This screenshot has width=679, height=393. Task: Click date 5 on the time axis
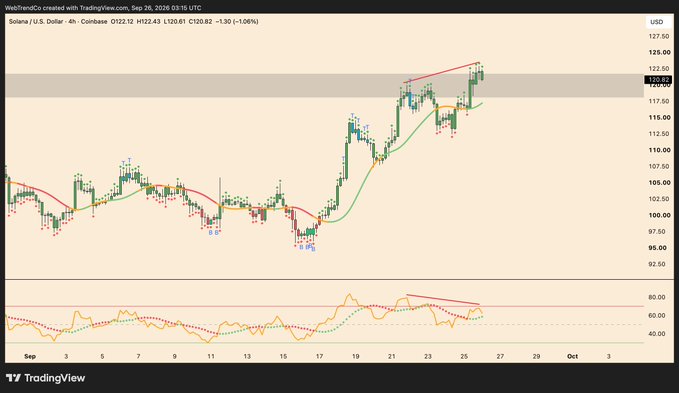tap(102, 356)
